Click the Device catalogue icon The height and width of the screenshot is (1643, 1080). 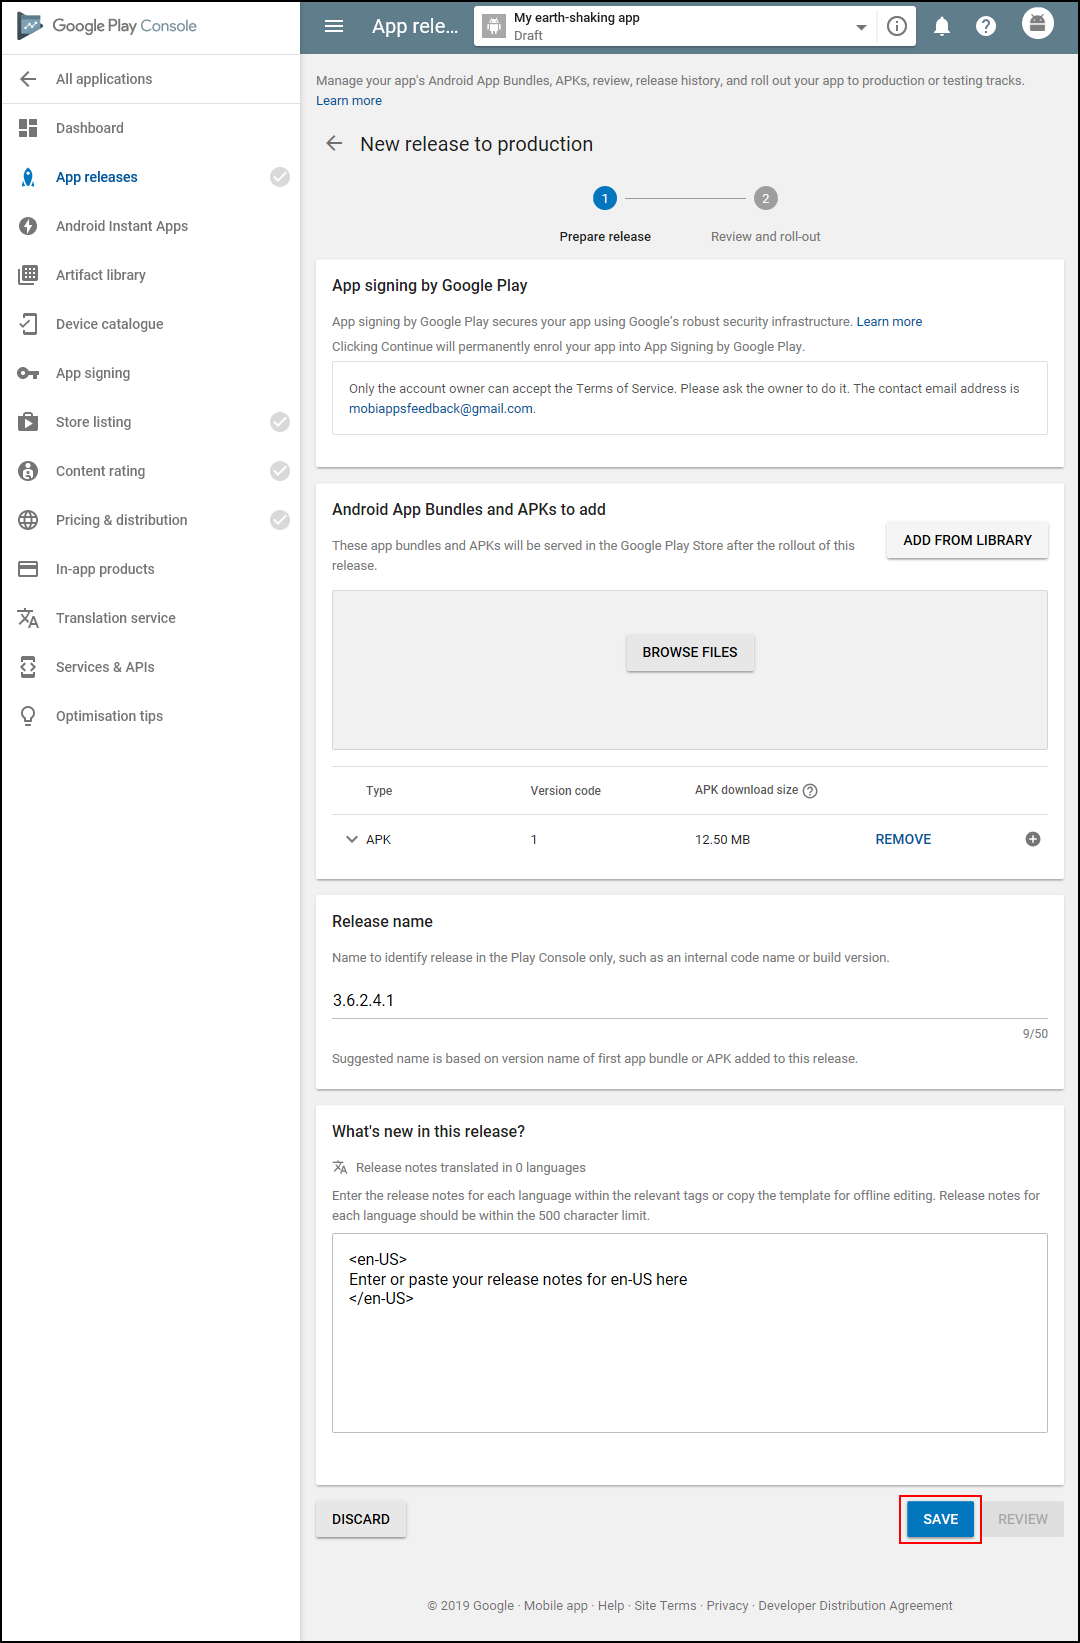click(28, 324)
